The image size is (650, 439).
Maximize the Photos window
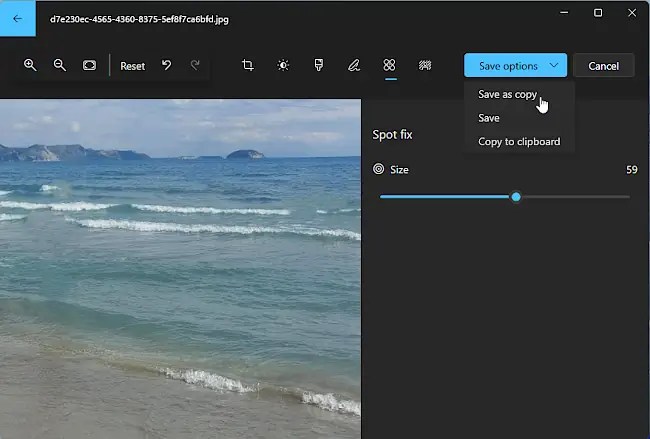(x=598, y=13)
